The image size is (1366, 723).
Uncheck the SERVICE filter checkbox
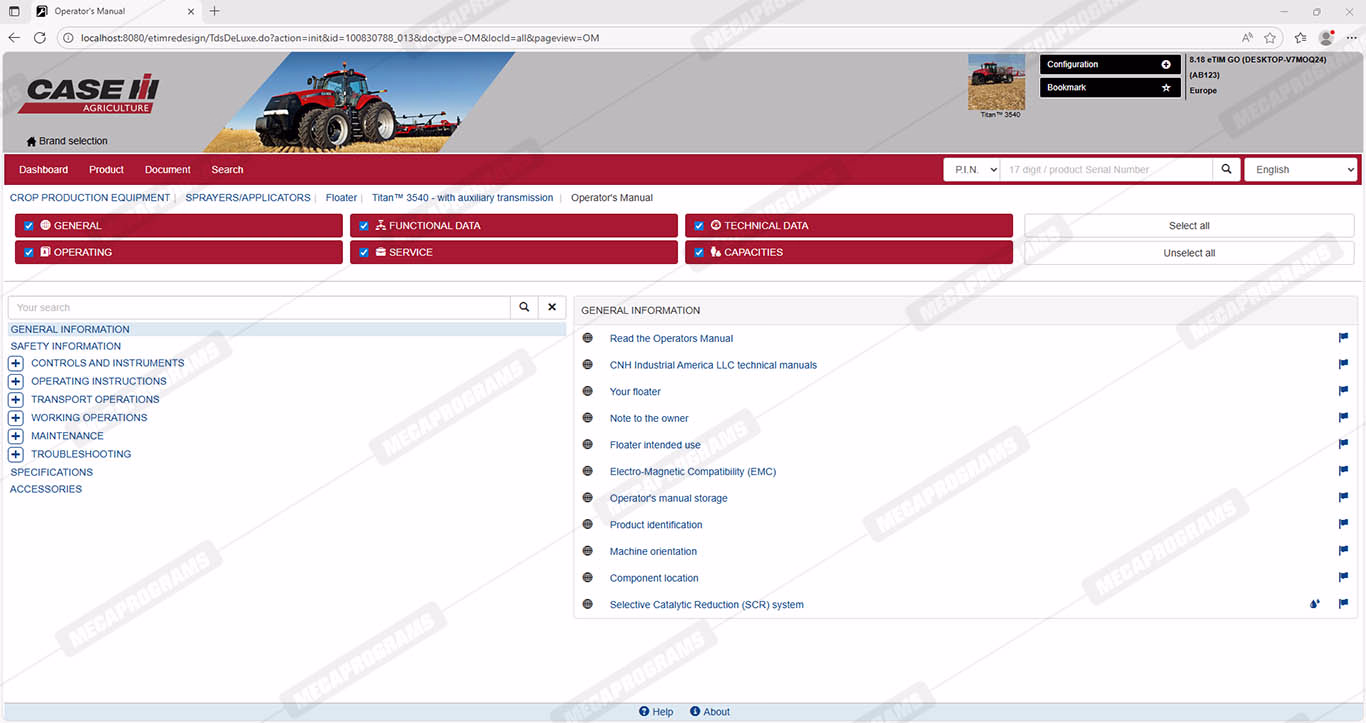[364, 253]
